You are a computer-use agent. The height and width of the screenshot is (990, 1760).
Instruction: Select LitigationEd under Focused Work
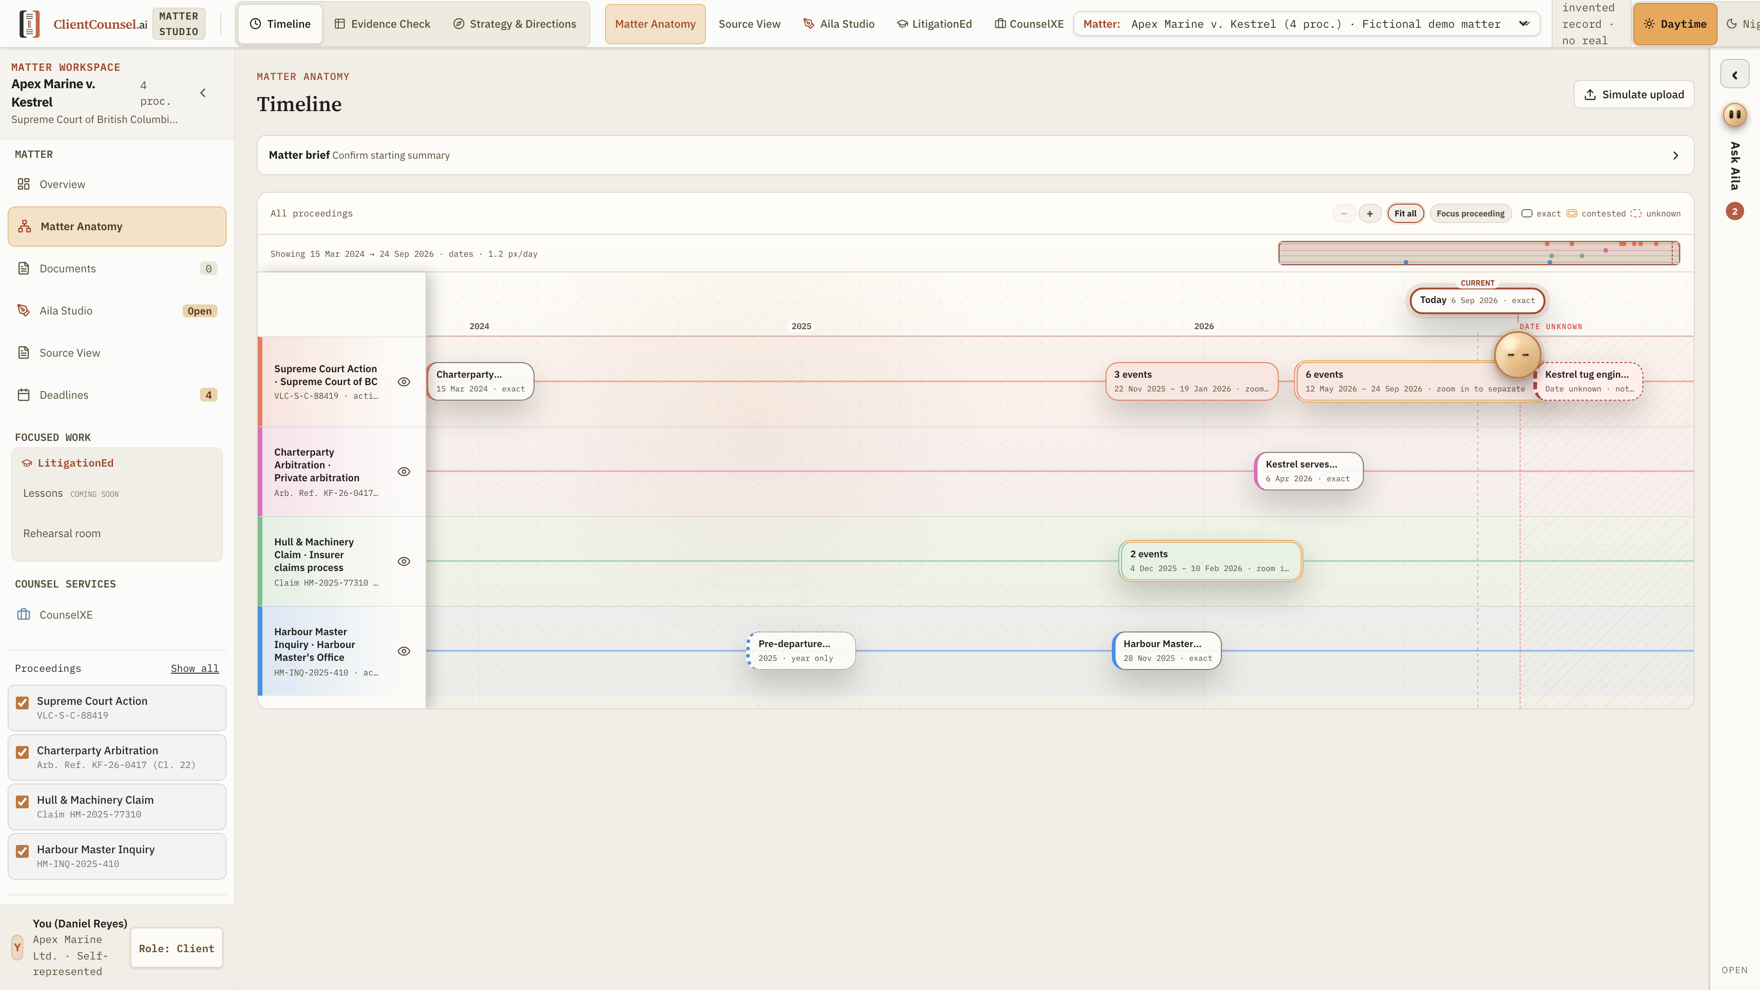tap(75, 463)
